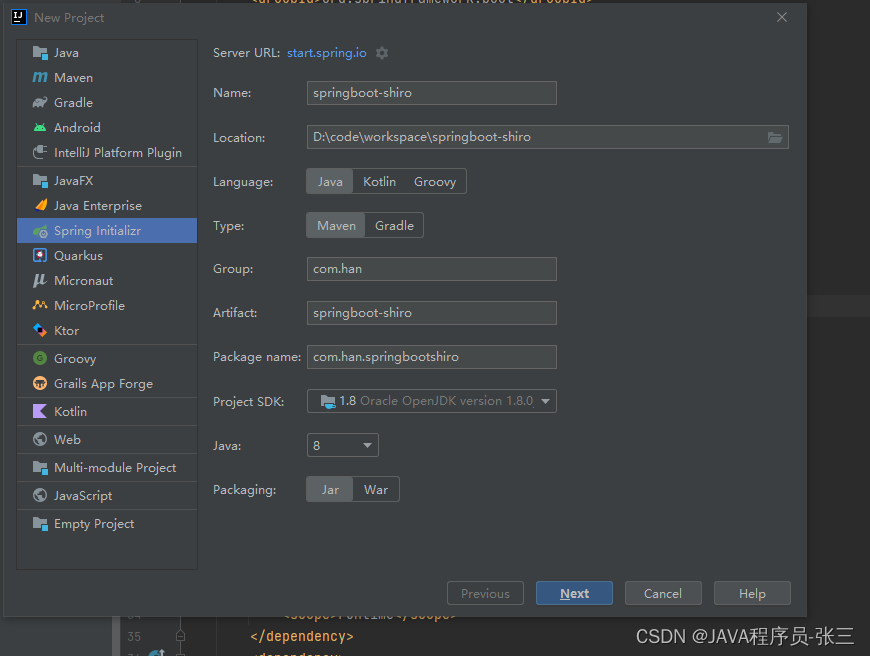Select Java in project type list
The width and height of the screenshot is (870, 656).
107,53
